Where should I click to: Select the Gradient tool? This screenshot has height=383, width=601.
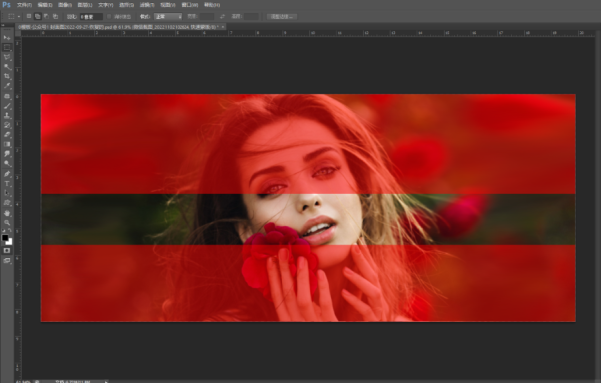(x=7, y=144)
